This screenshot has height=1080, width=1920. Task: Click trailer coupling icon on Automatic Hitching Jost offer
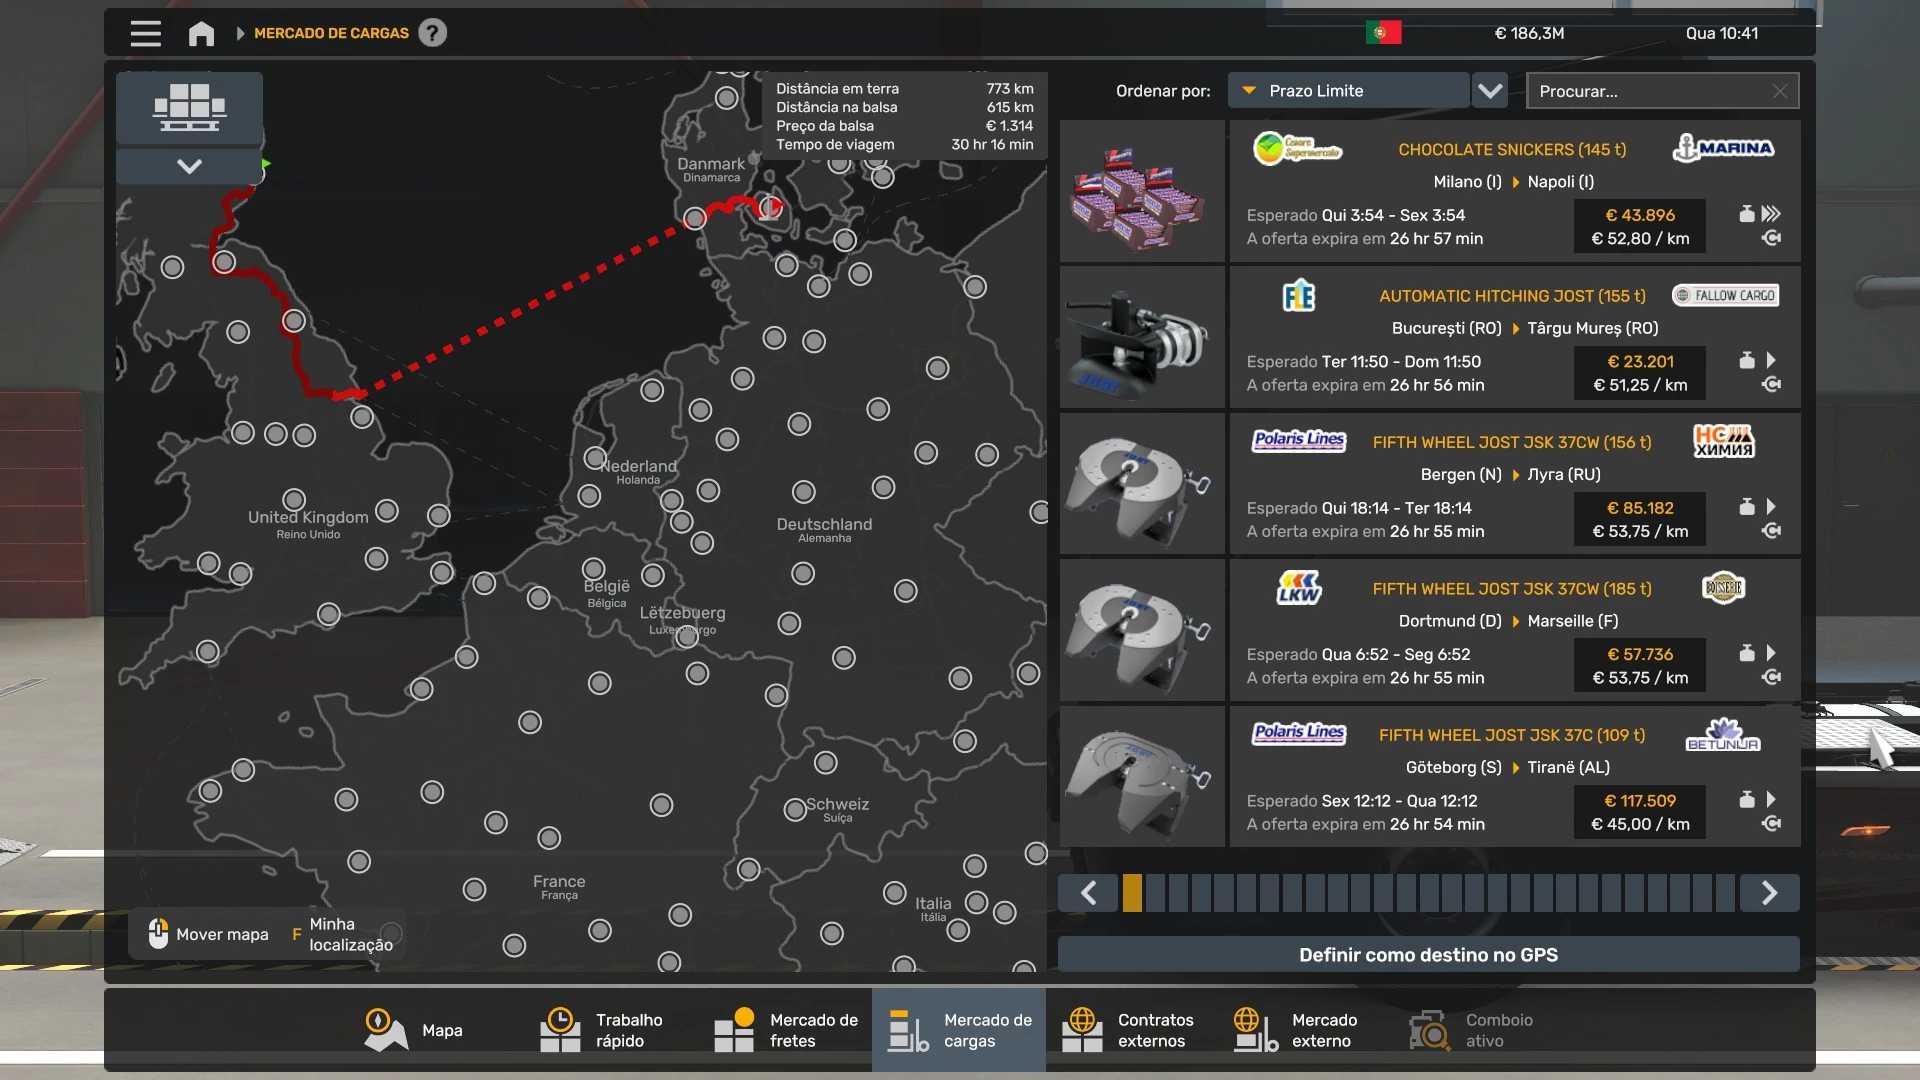(x=1771, y=385)
